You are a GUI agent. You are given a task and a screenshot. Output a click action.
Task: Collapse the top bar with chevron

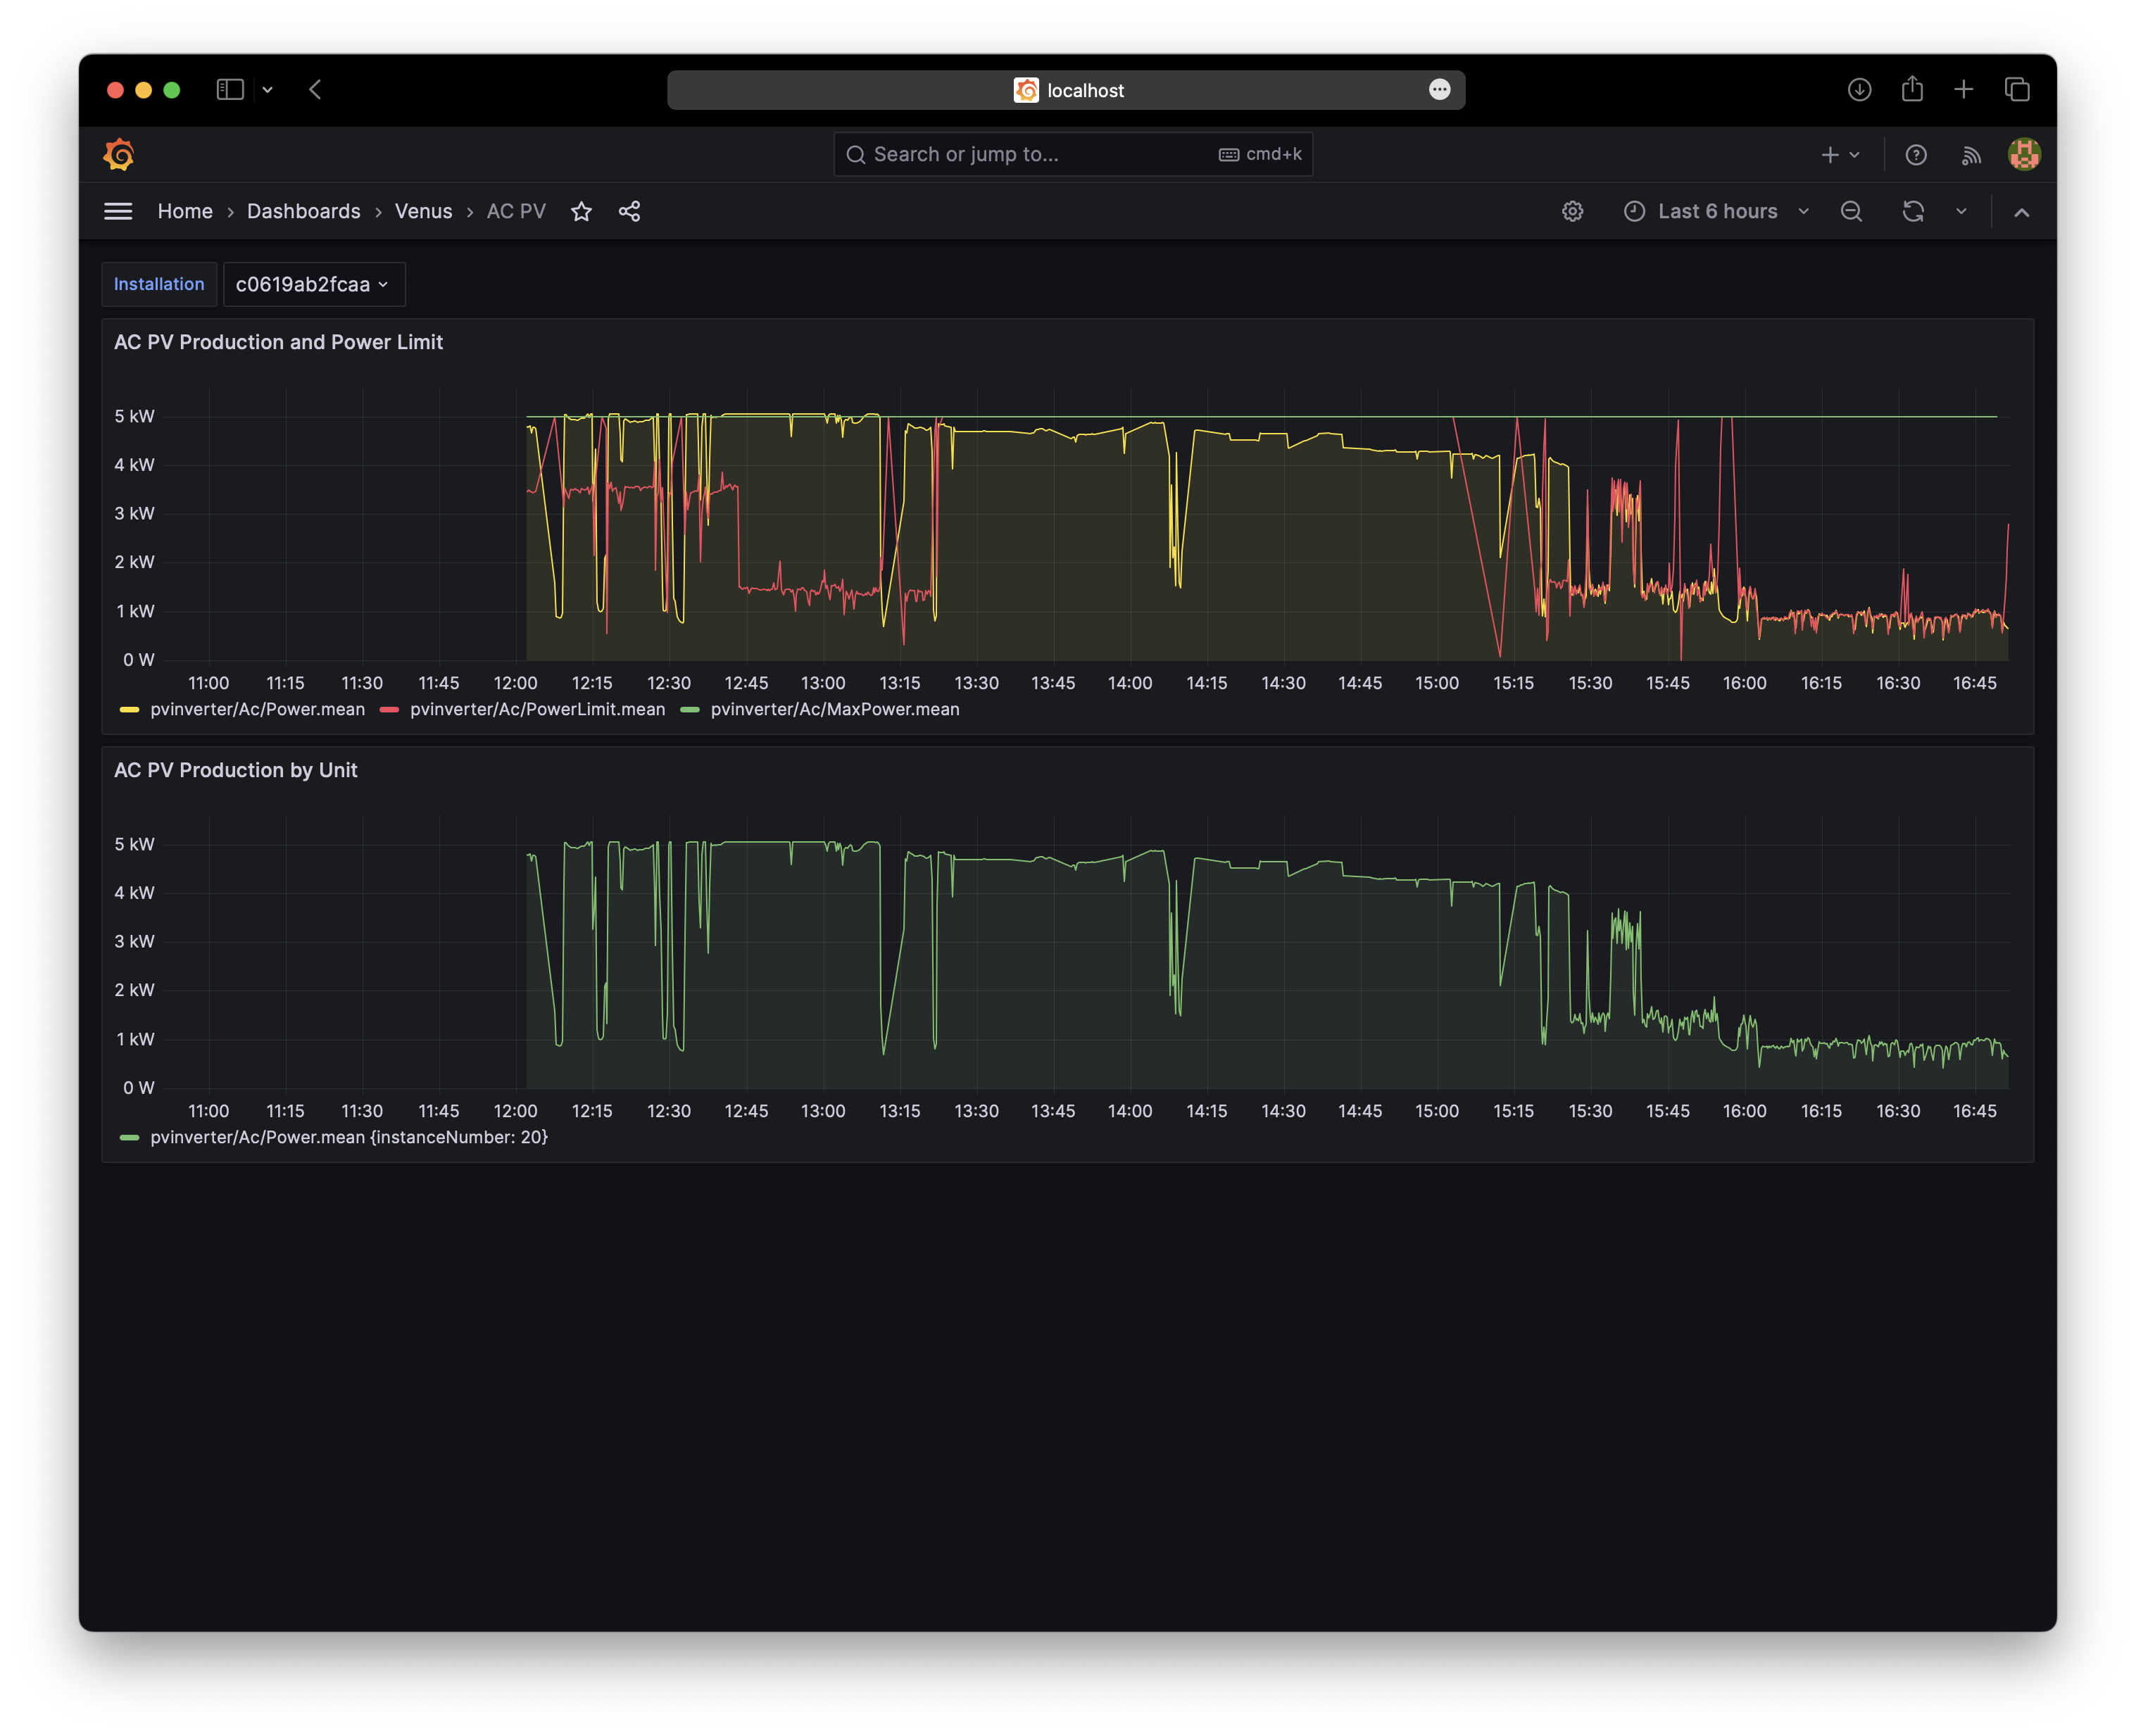point(2021,211)
